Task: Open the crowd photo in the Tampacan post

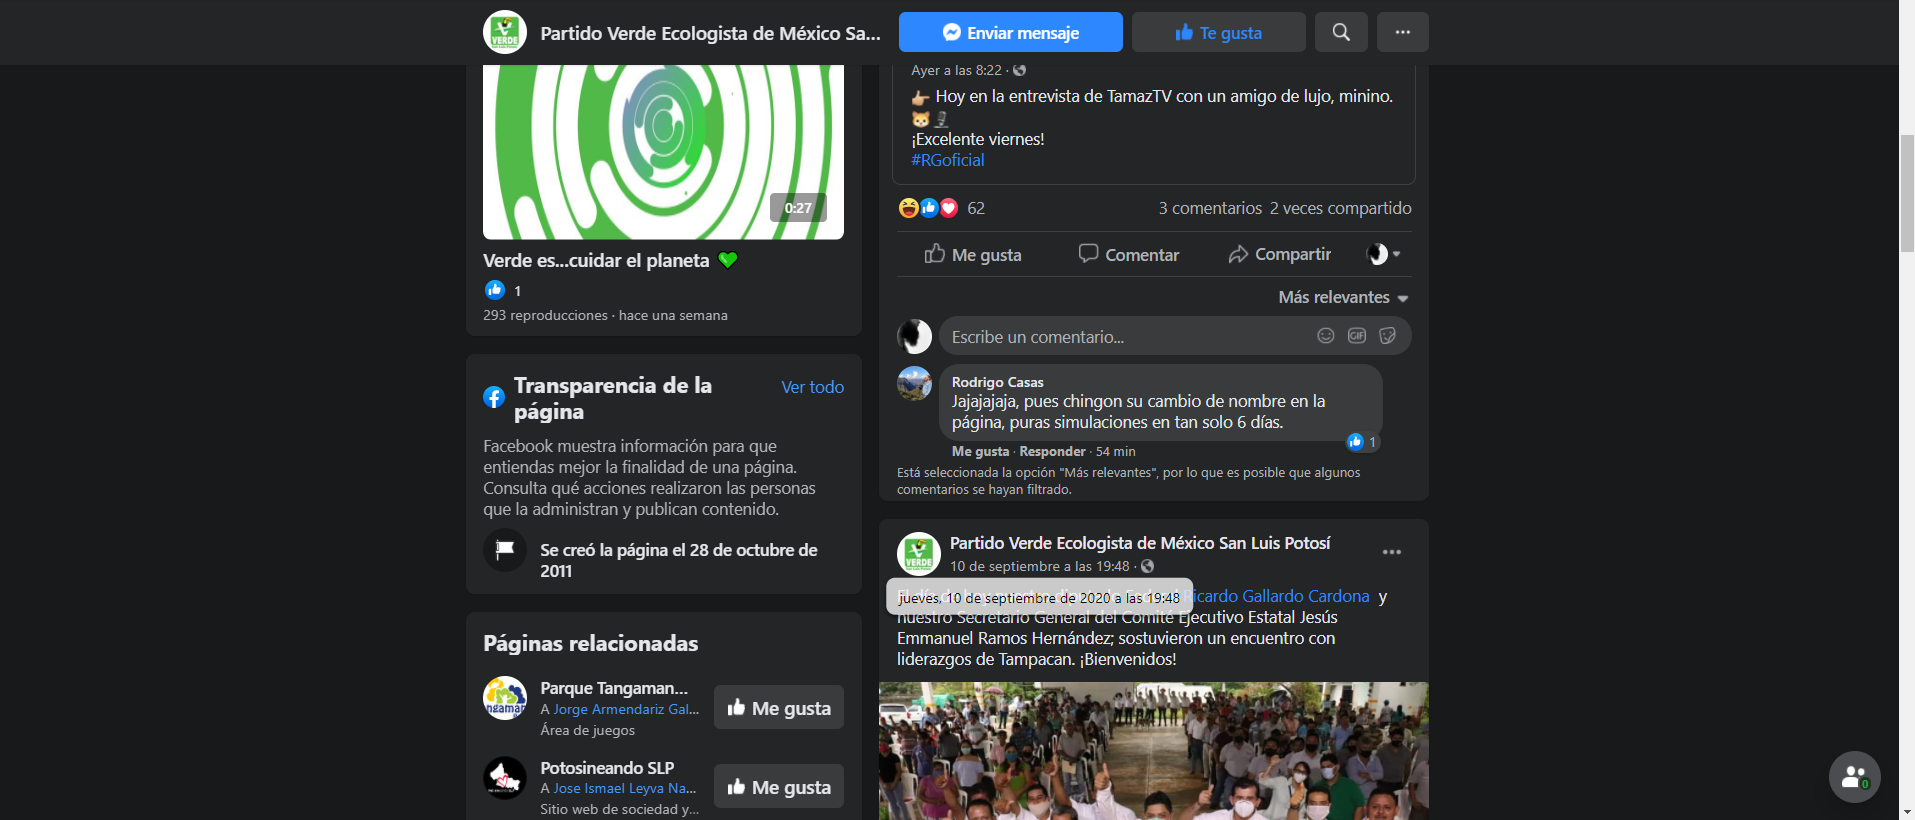Action: [x=1153, y=751]
